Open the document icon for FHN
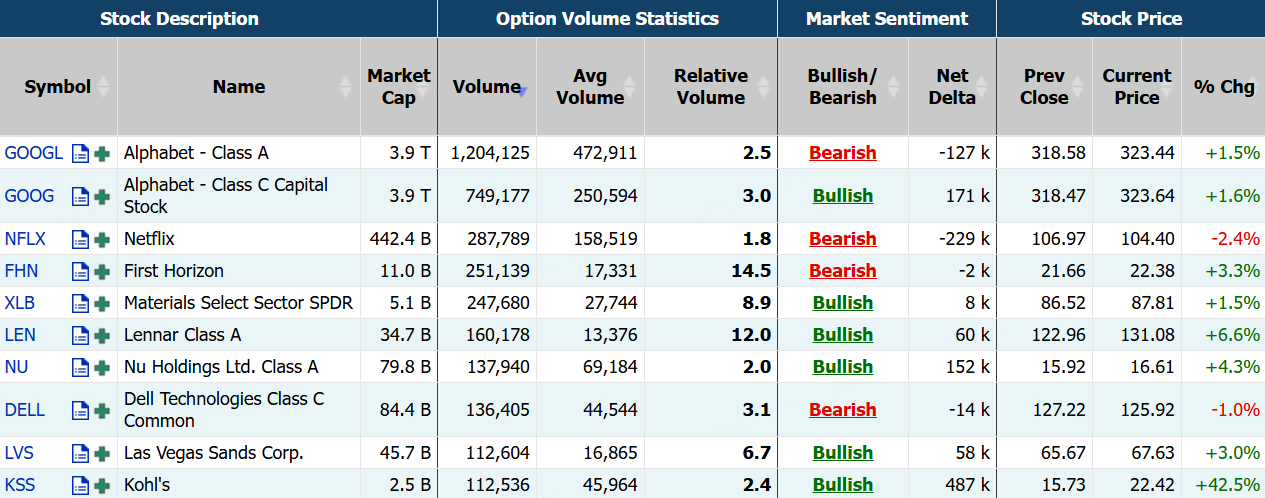1265x498 pixels. pyautogui.click(x=81, y=272)
